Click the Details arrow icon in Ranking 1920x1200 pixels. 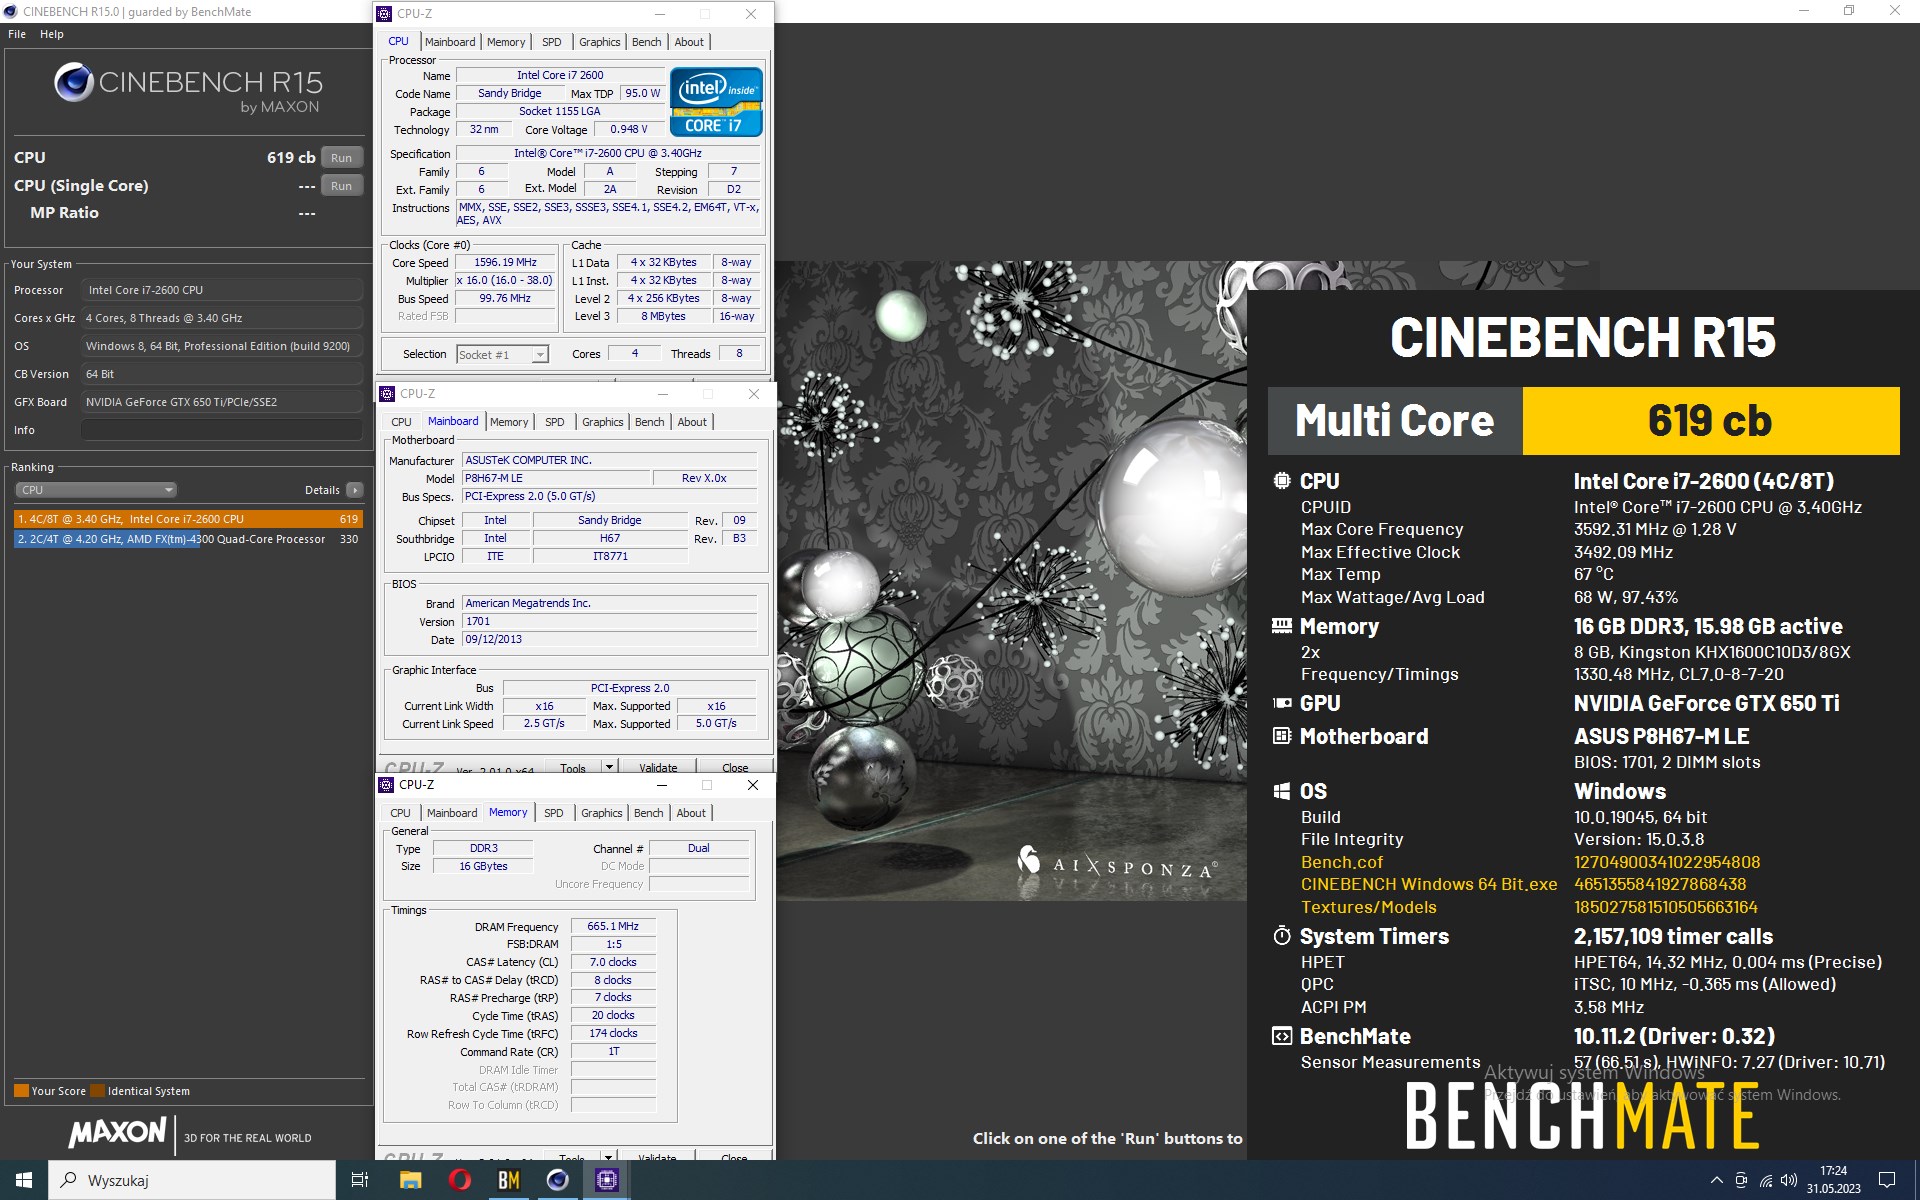pyautogui.click(x=354, y=490)
